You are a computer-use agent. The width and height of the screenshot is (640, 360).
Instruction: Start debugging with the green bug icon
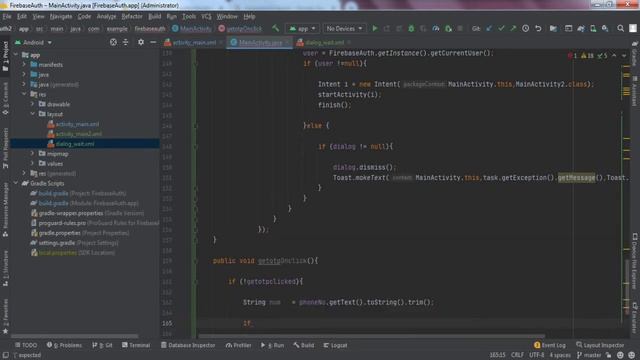pyautogui.click(x=411, y=29)
